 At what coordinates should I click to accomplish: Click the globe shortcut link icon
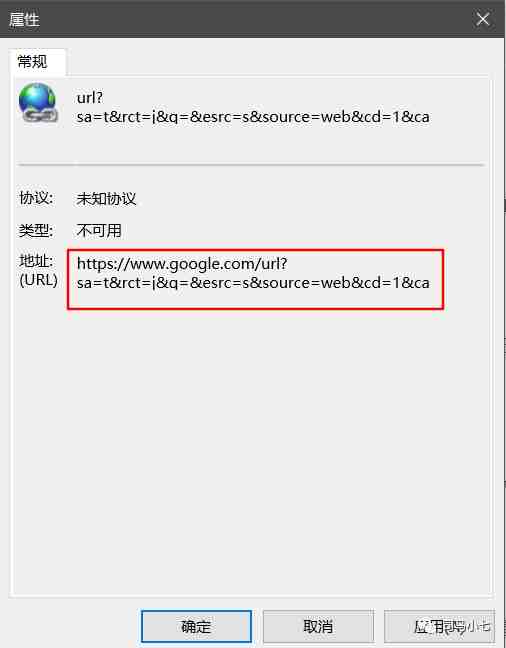(x=37, y=103)
